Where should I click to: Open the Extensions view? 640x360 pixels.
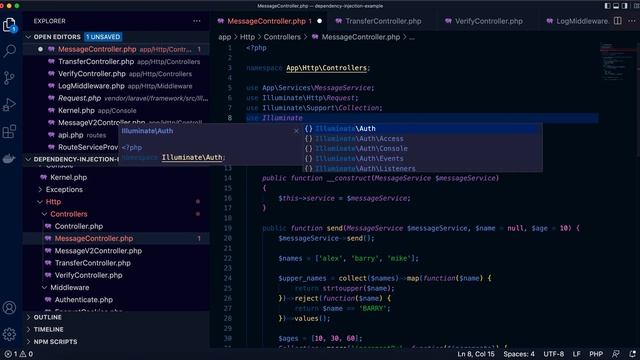[x=9, y=131]
